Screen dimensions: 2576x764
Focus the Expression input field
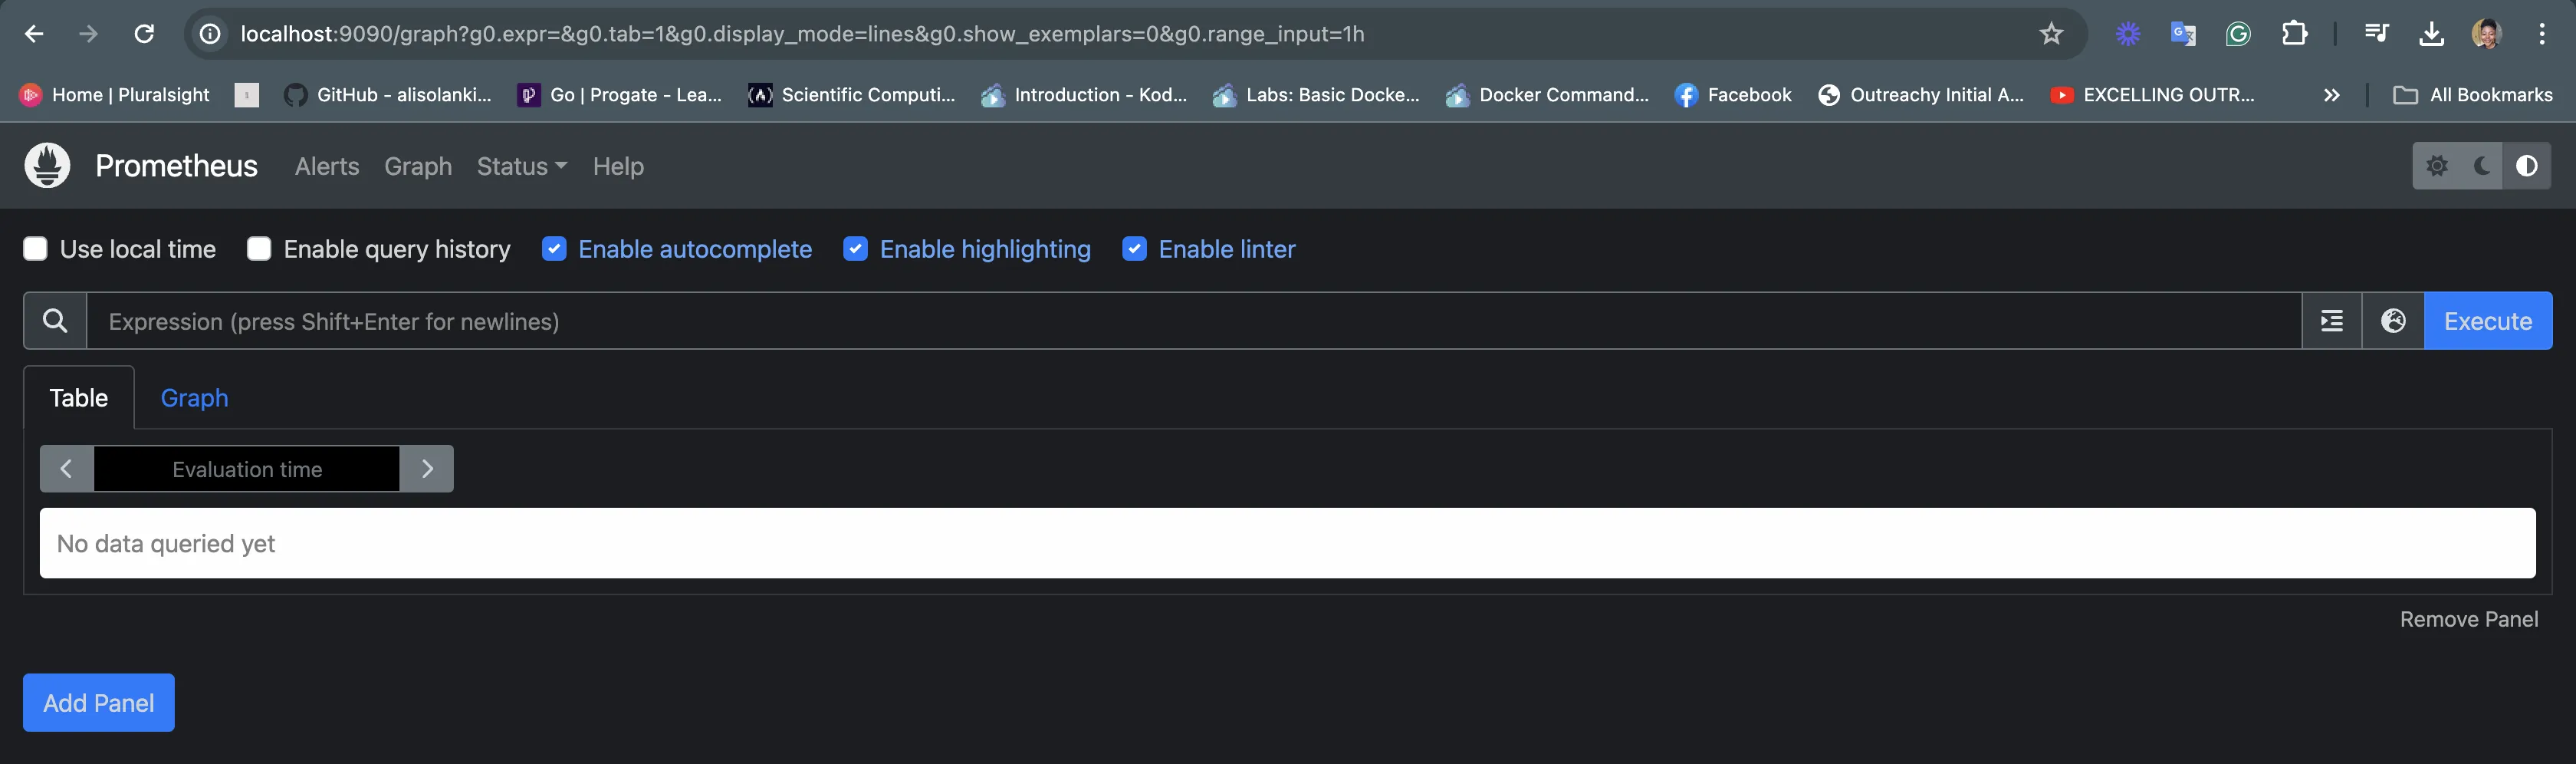1194,321
